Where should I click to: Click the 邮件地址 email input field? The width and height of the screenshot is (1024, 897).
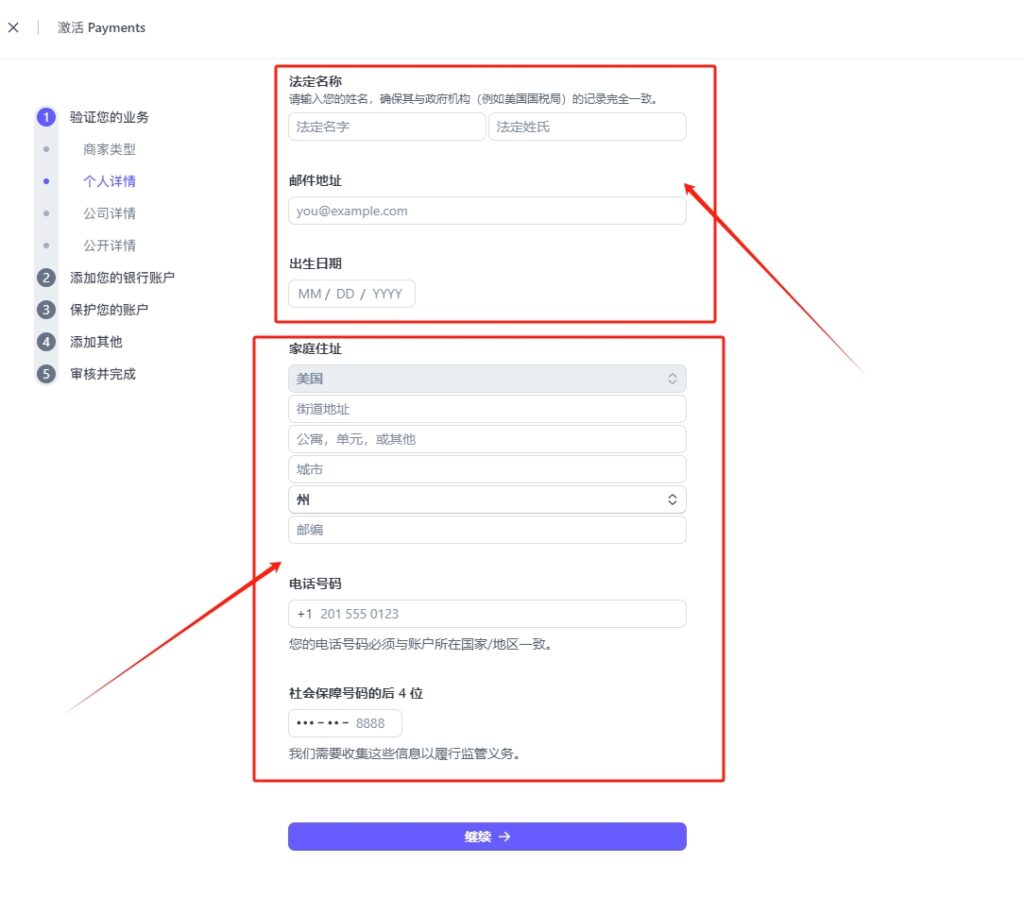click(x=487, y=211)
